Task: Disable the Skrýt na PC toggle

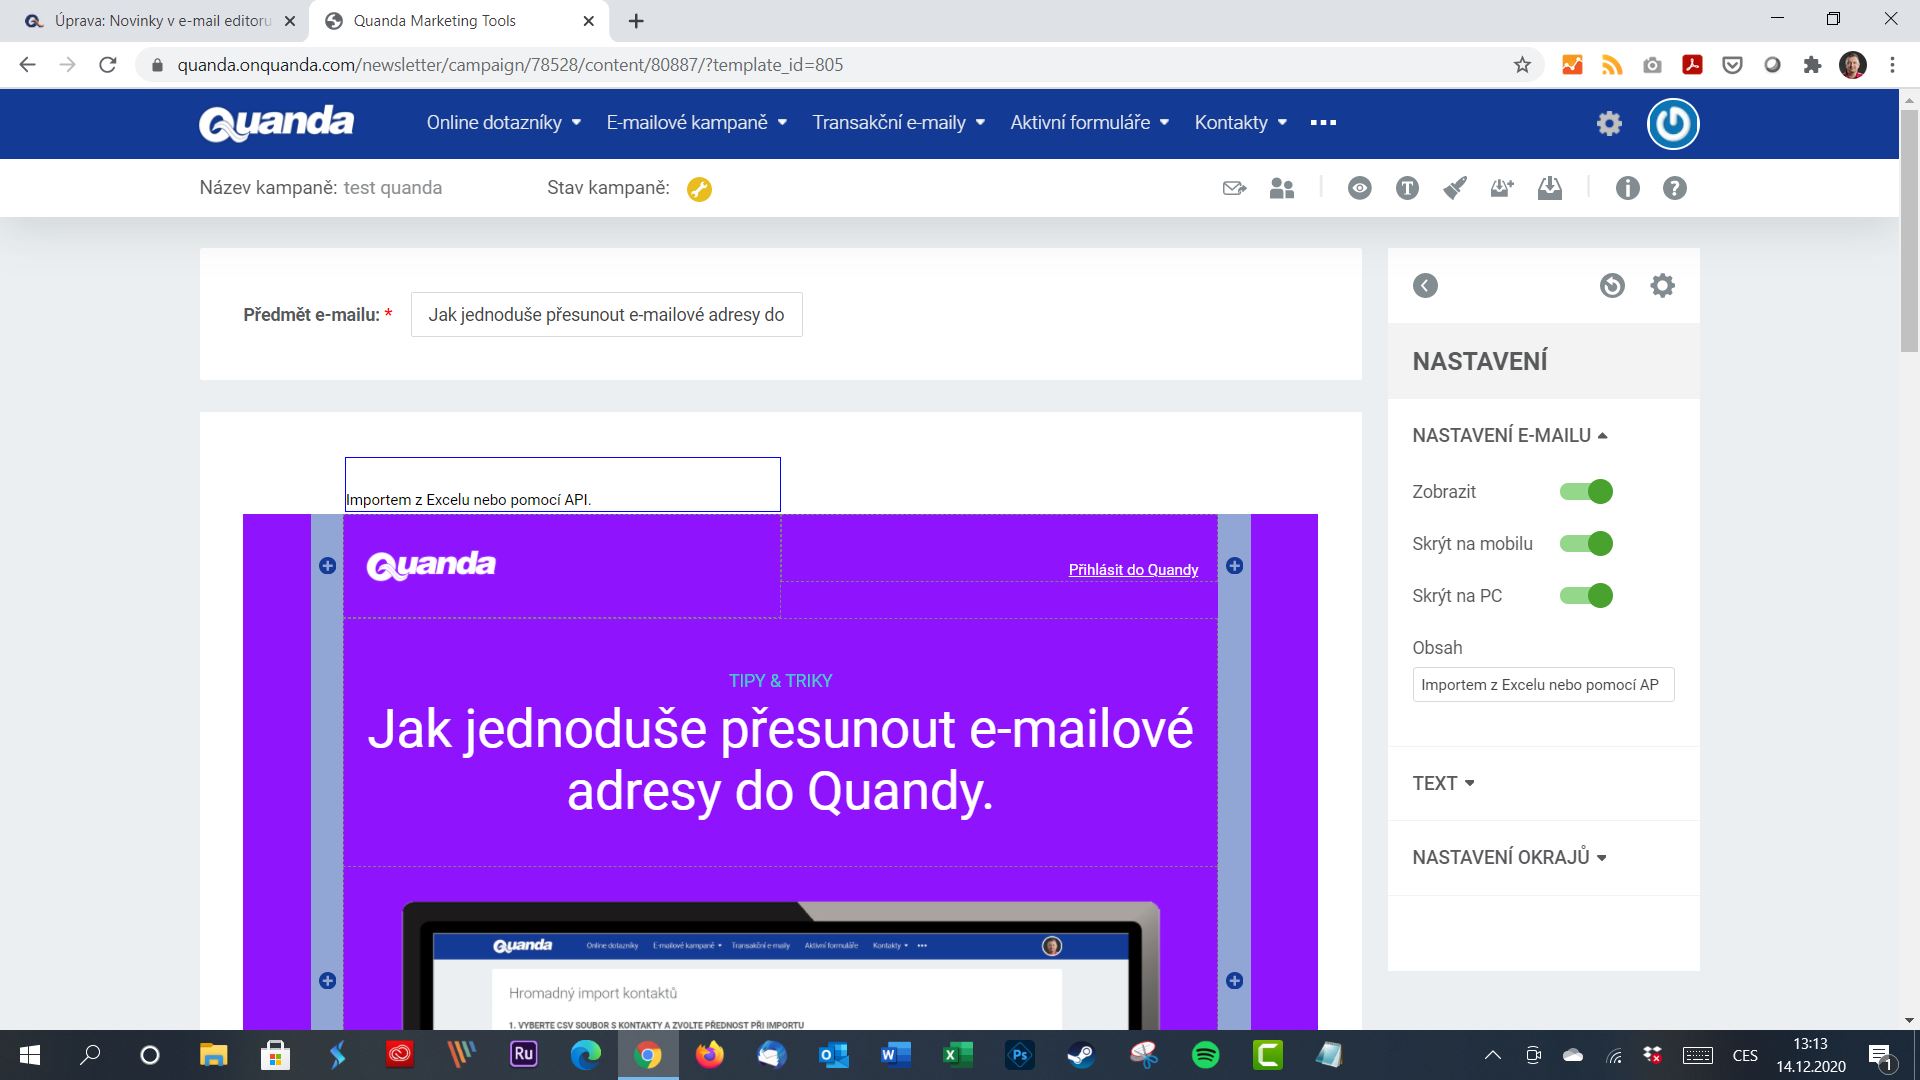Action: coord(1586,595)
